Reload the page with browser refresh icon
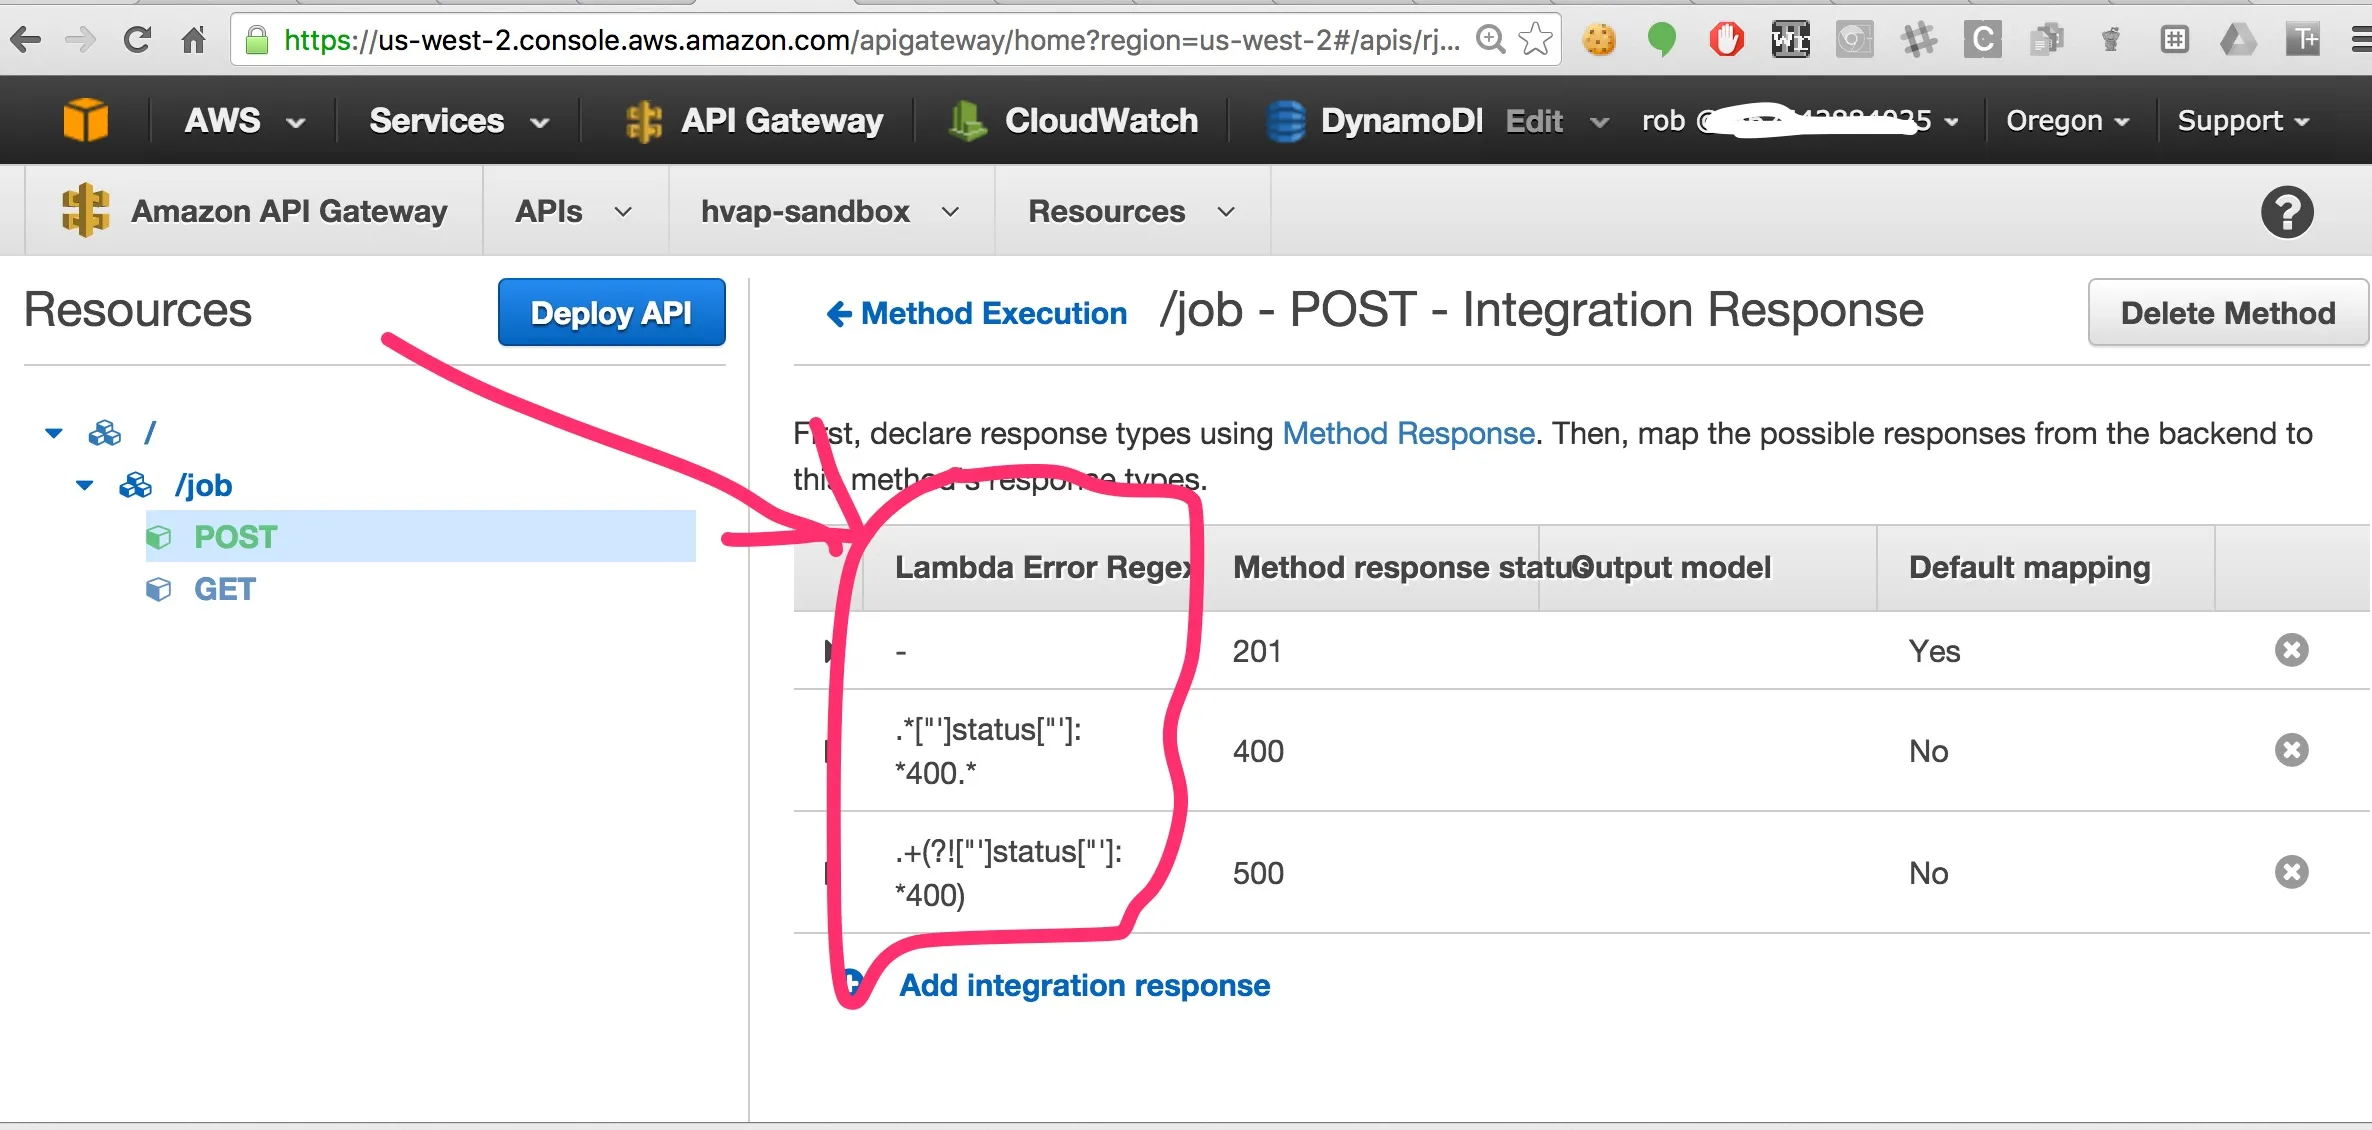 coord(137,40)
